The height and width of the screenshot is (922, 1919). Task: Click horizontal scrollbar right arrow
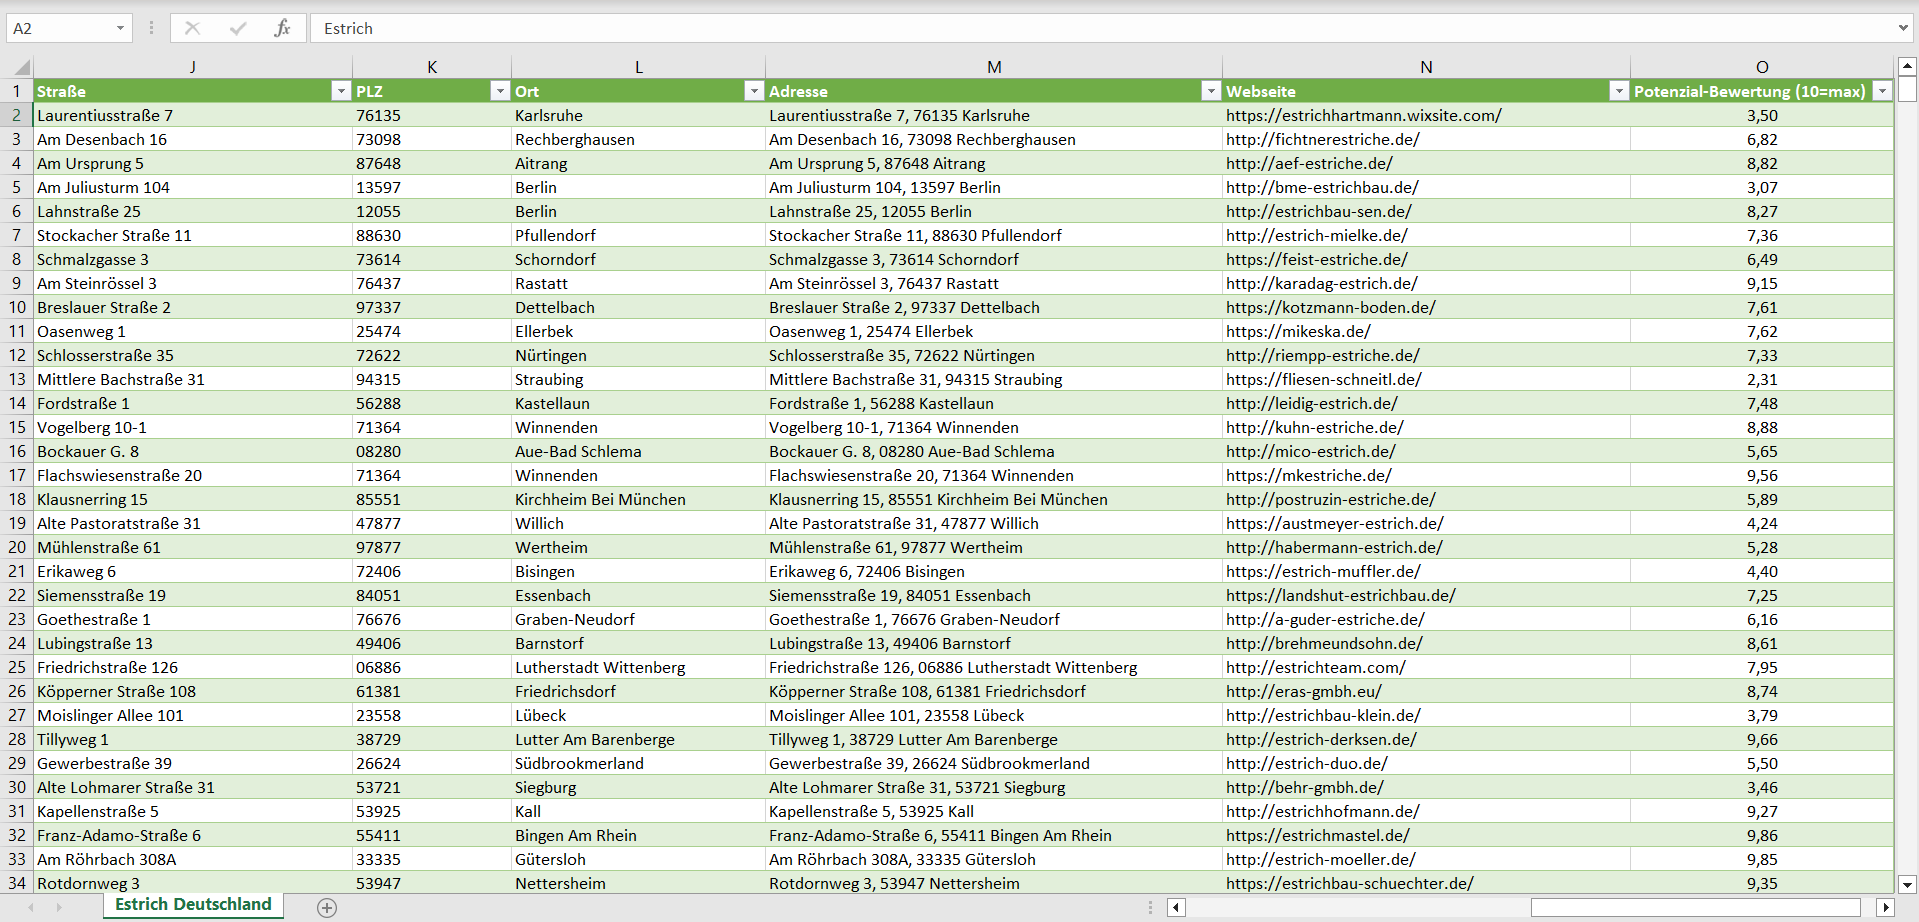click(x=1886, y=907)
